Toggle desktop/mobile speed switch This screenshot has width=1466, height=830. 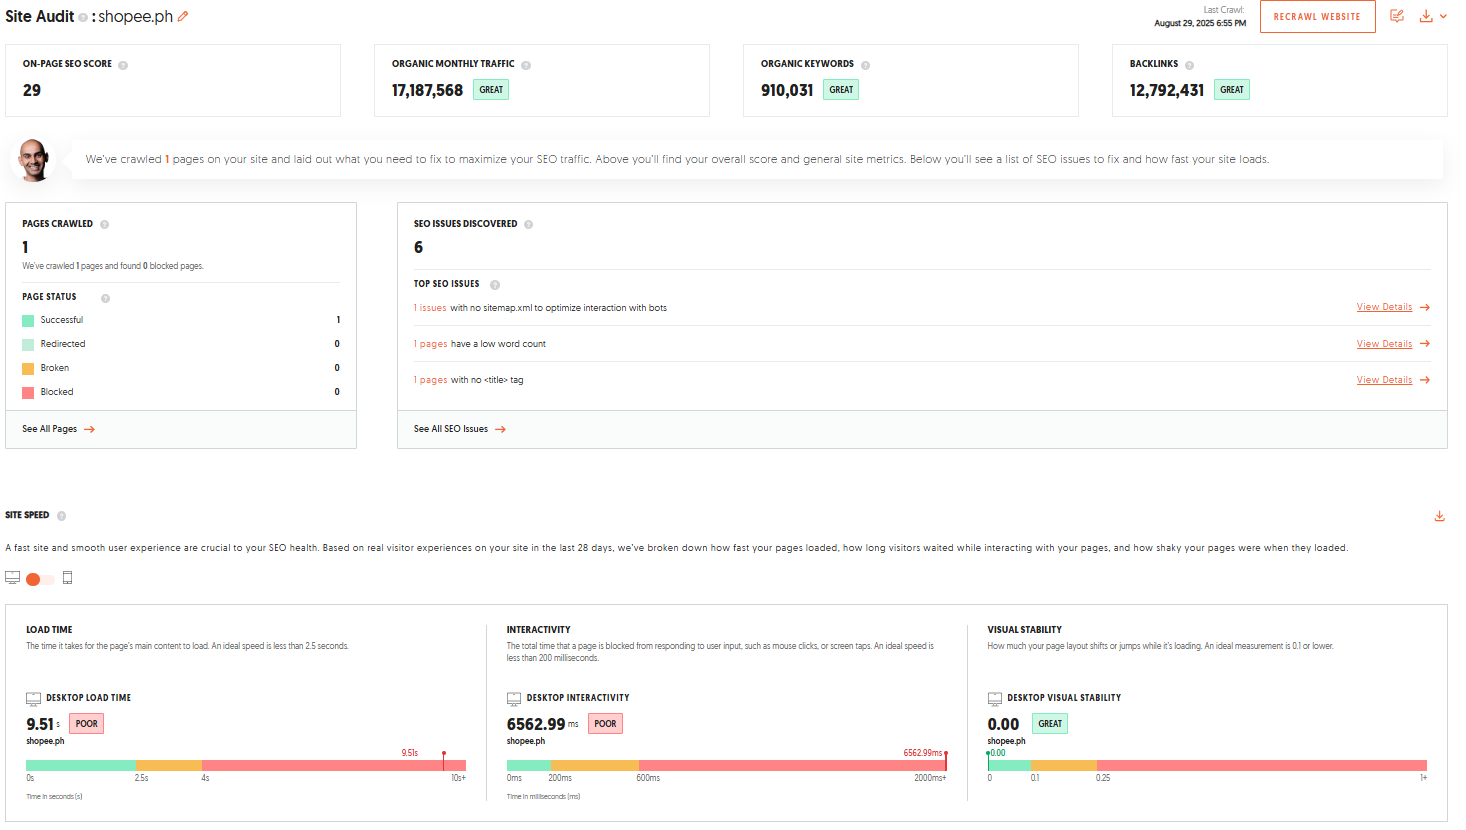coord(40,579)
